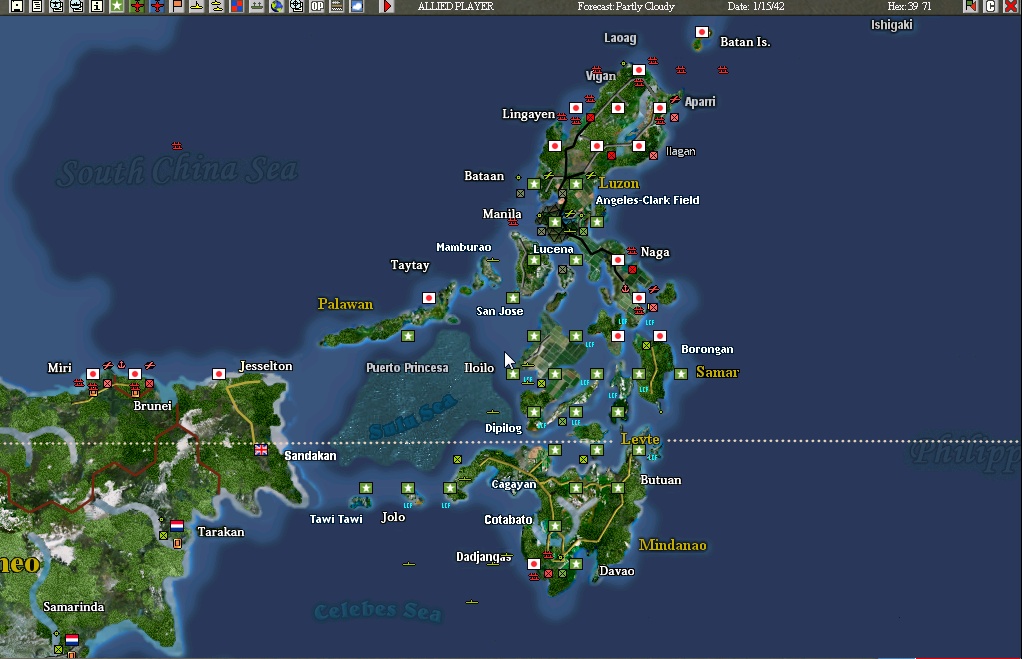The height and width of the screenshot is (659, 1022).
Task: Select the Allied star base above Puerto Princesa
Action: (408, 336)
